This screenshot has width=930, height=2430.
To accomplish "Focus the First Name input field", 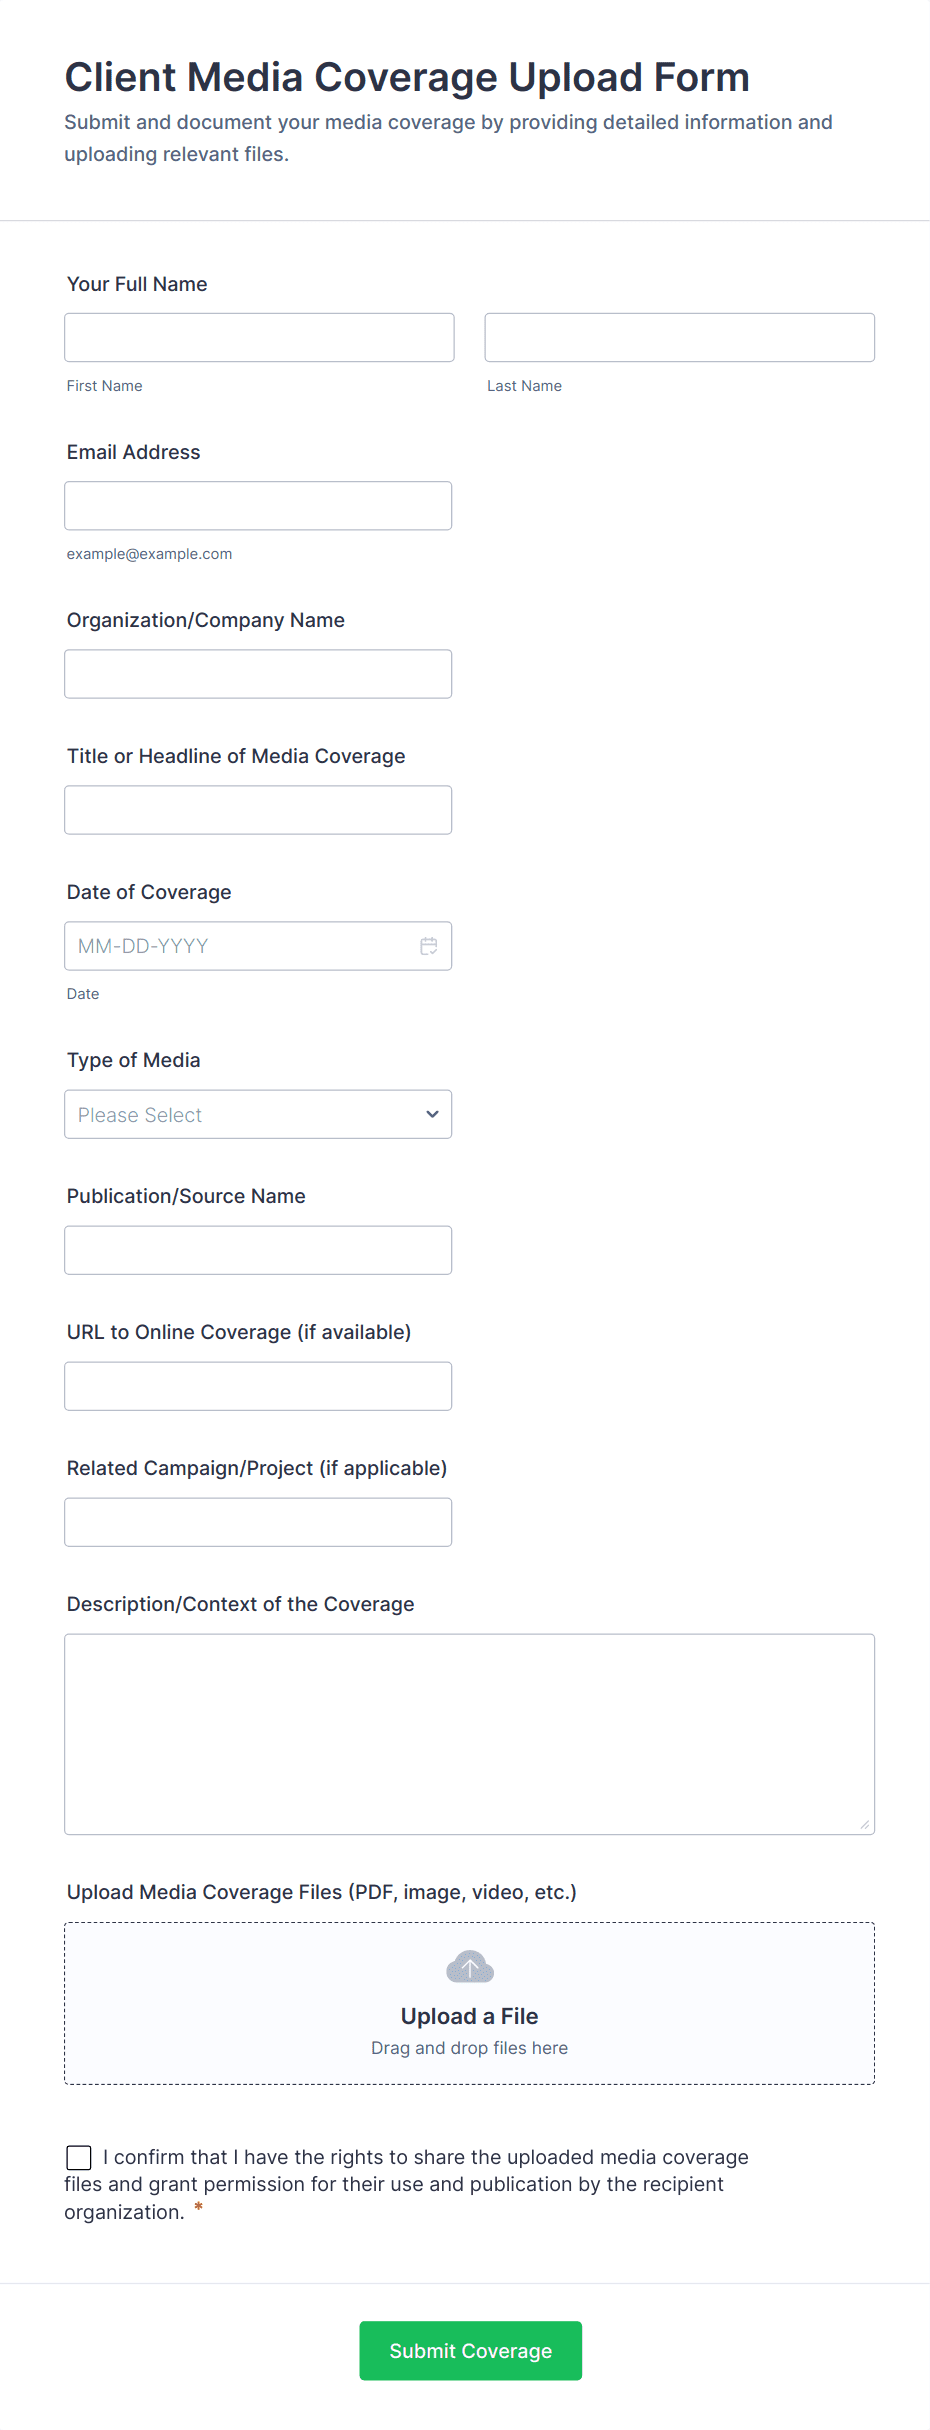I will point(259,338).
